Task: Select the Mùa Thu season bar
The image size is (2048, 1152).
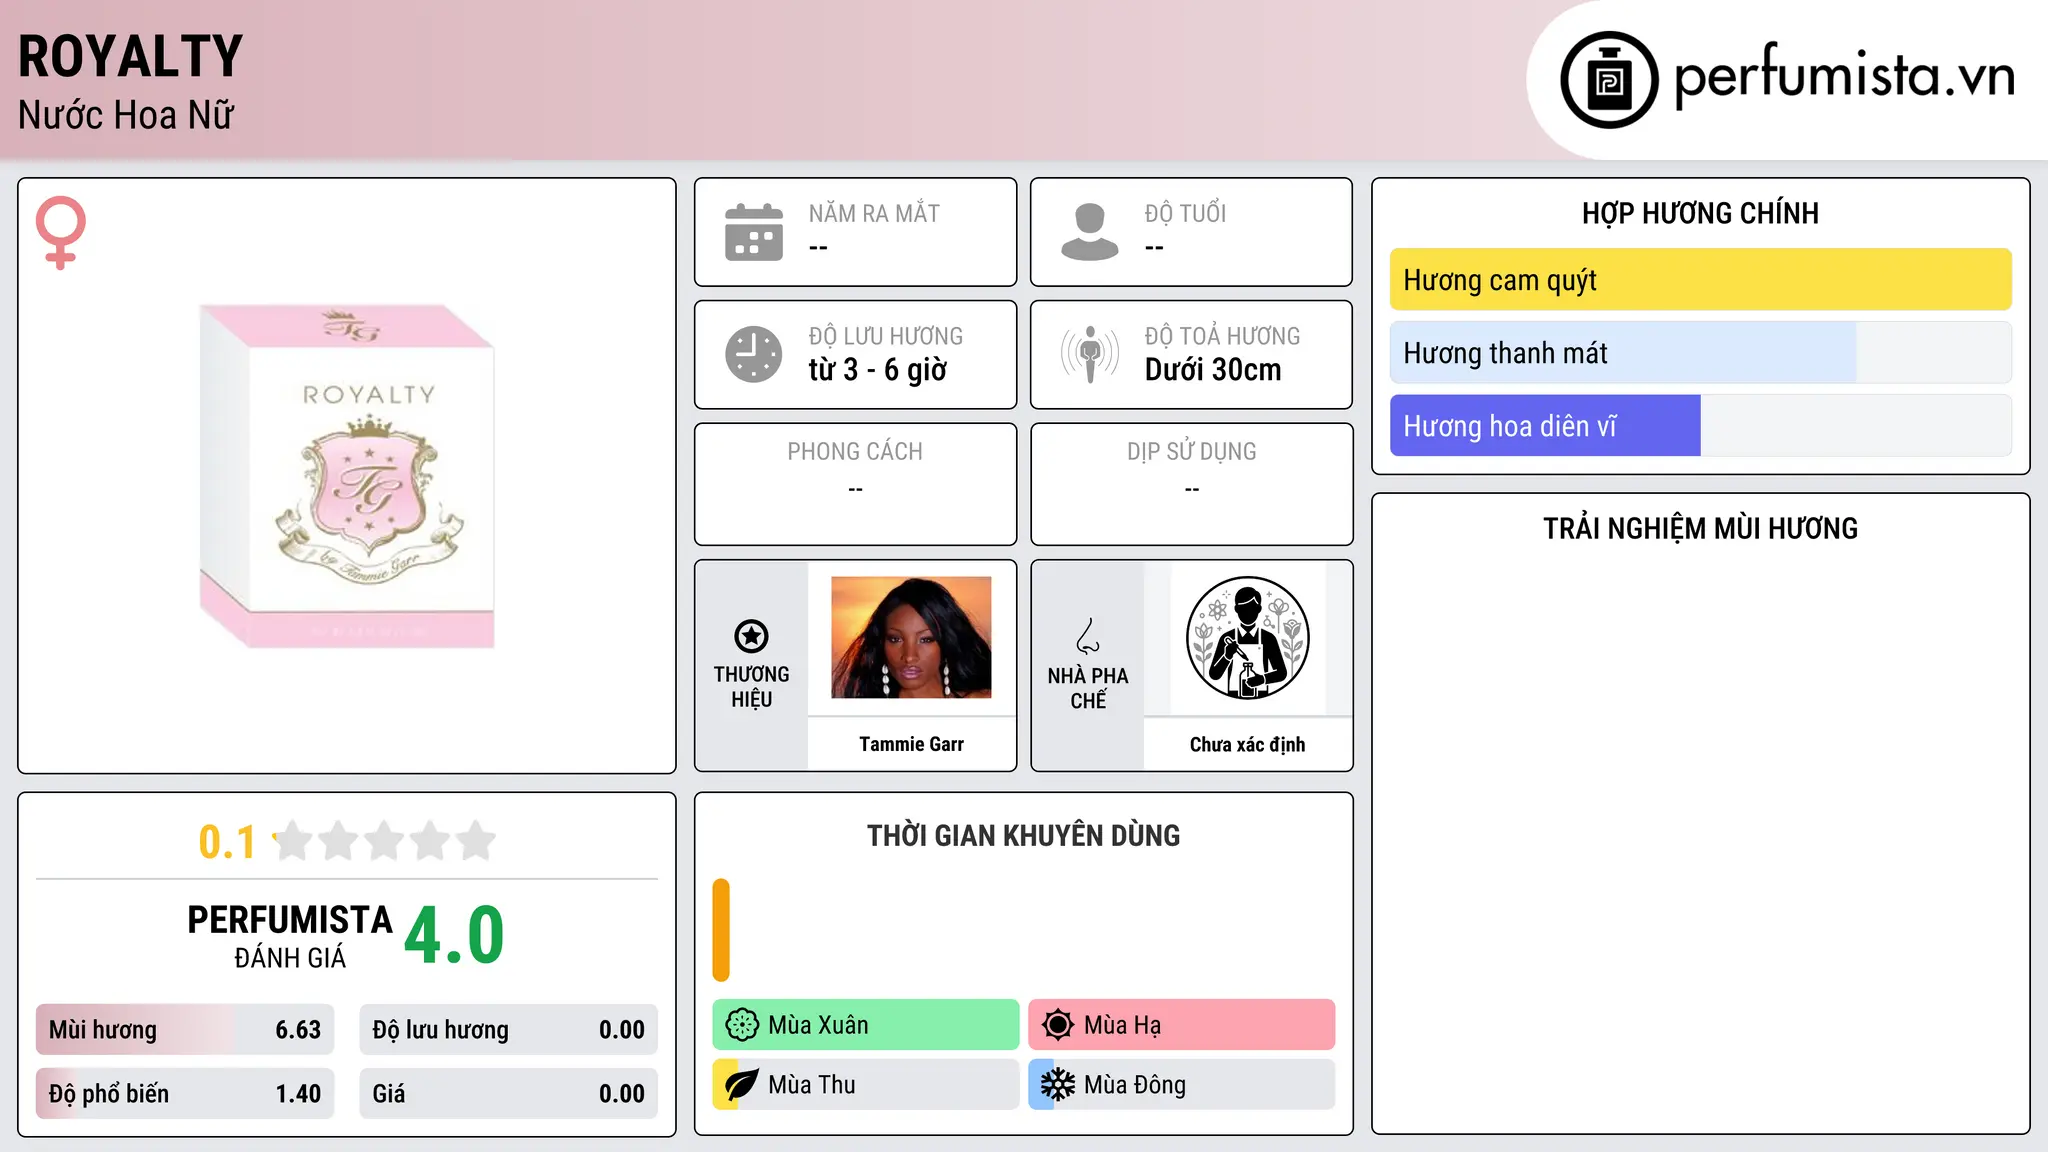Action: coord(866,1085)
